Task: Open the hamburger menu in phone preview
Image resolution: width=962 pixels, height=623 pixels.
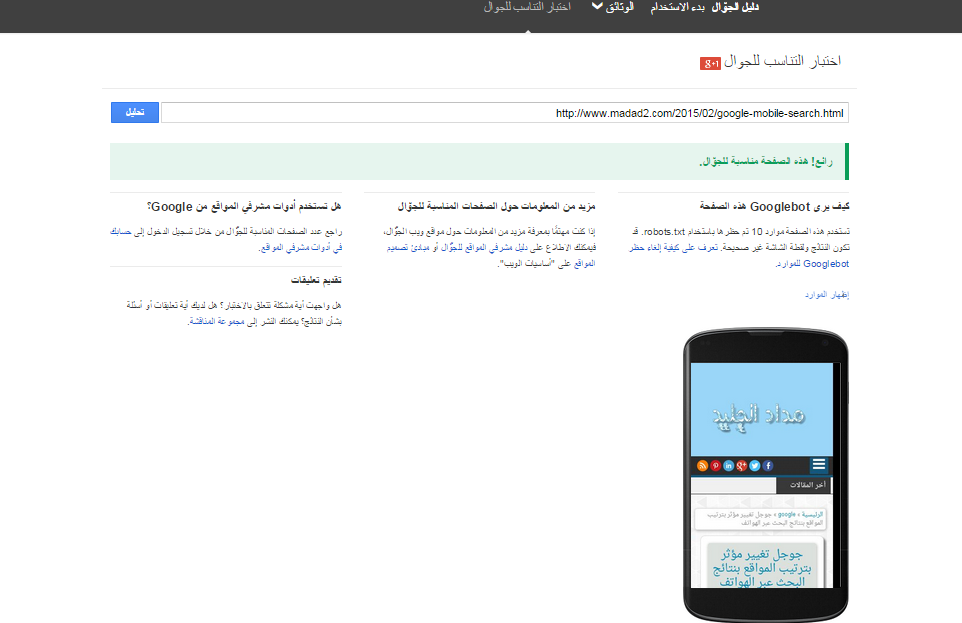Action: coord(818,465)
